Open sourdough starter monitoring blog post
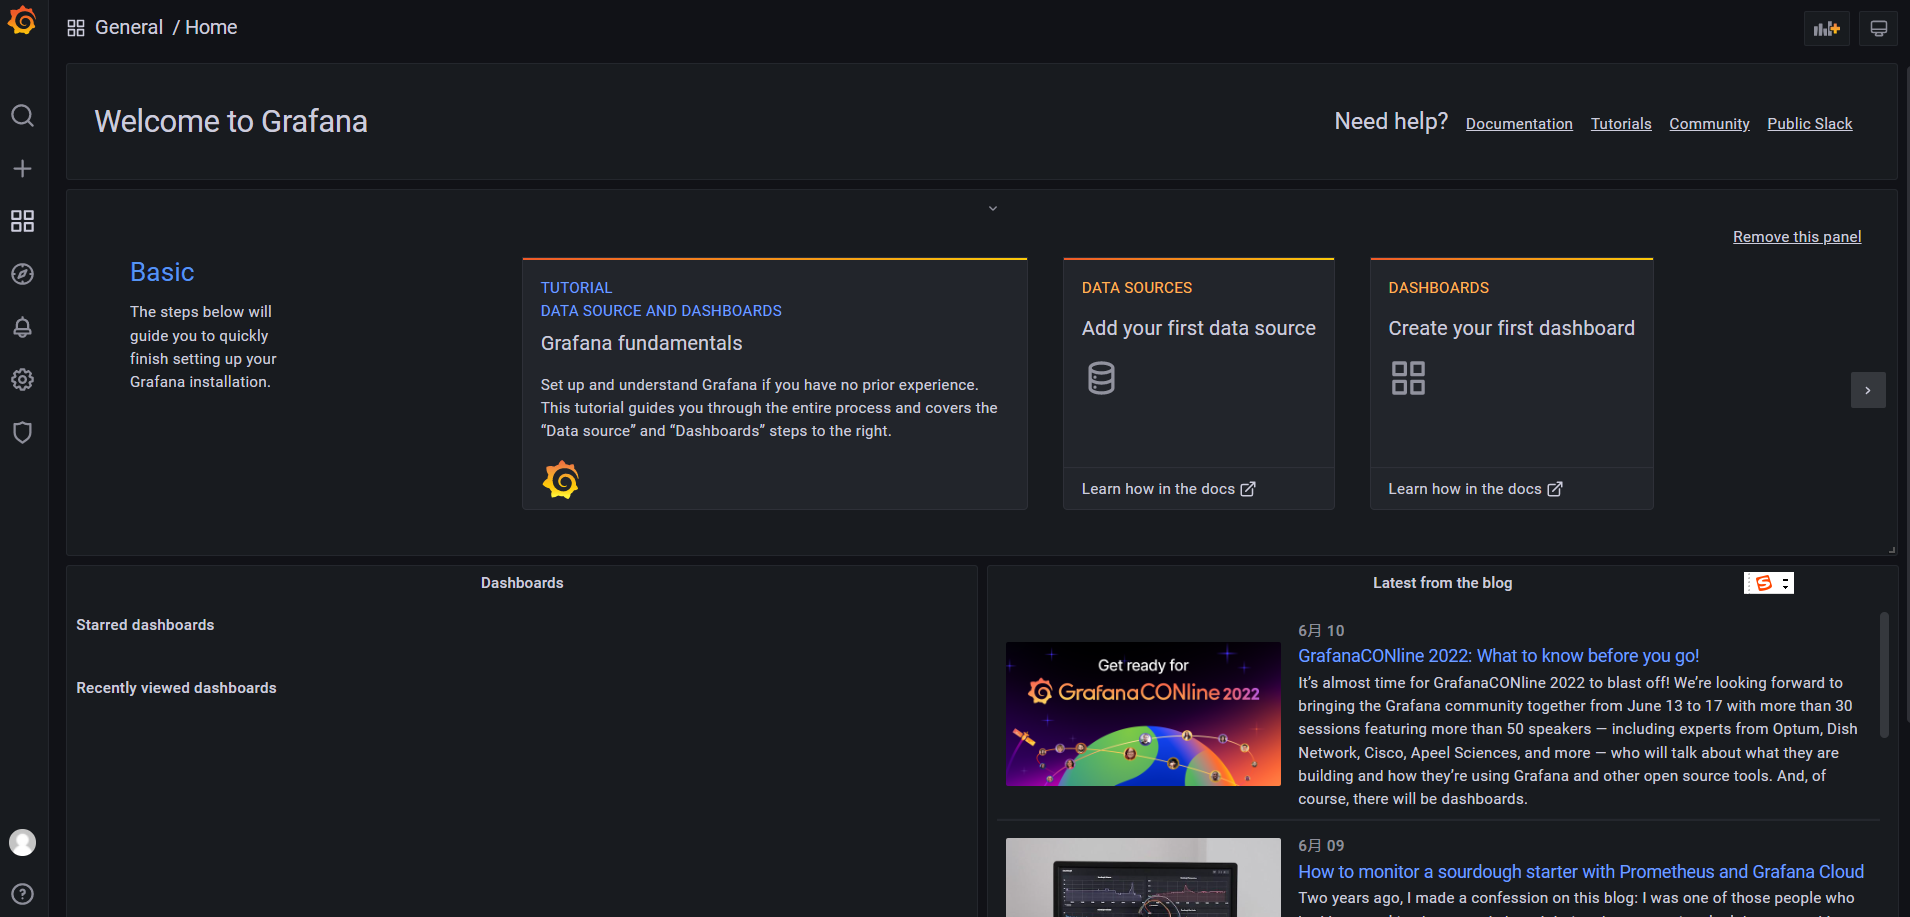 pos(1581,872)
